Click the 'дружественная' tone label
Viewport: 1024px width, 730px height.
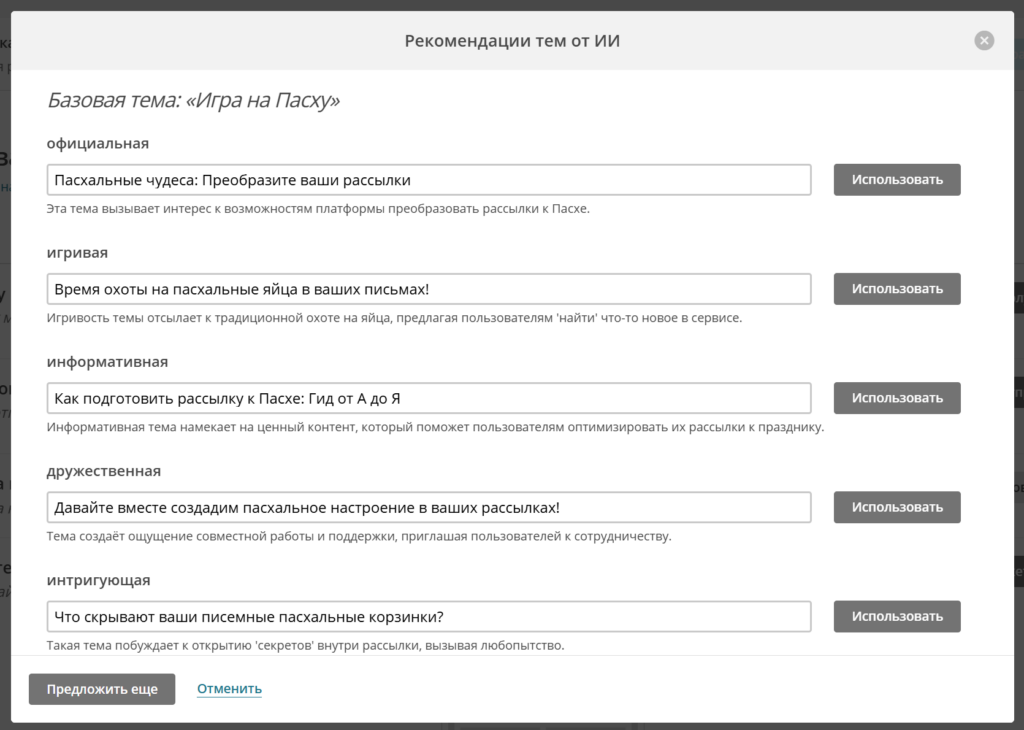[104, 470]
